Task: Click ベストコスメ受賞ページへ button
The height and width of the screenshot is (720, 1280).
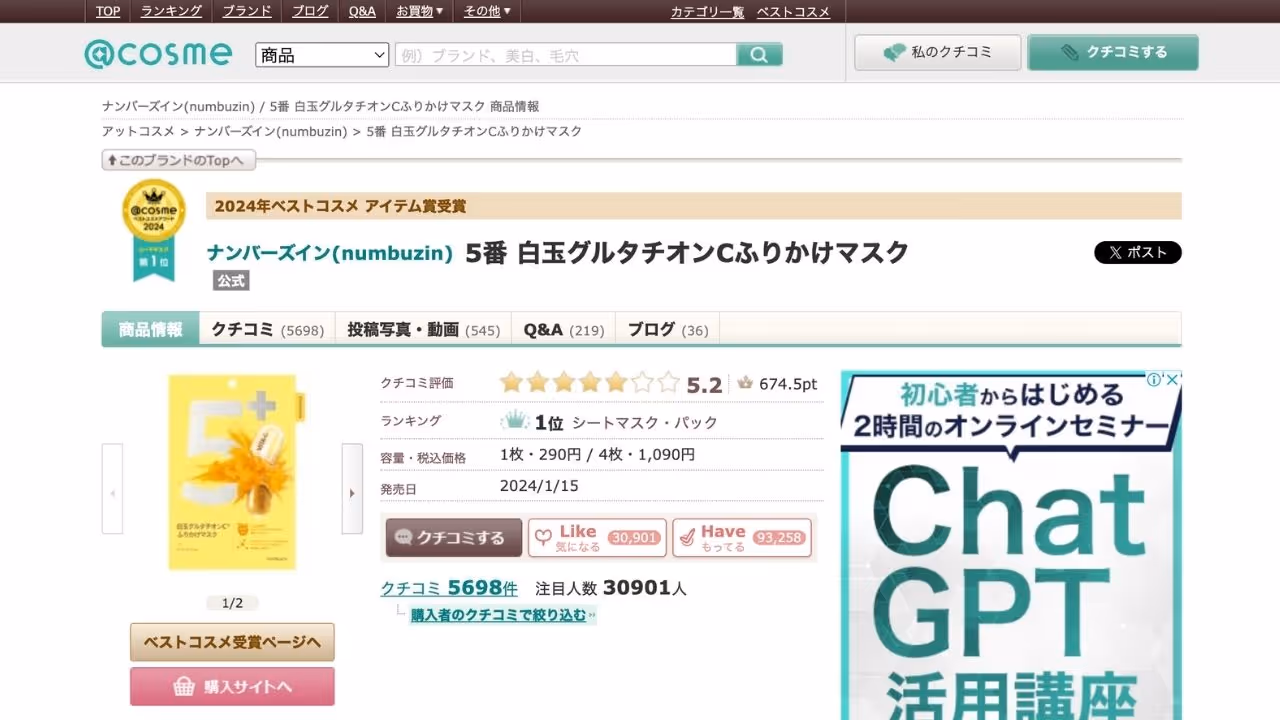Action: (x=232, y=642)
